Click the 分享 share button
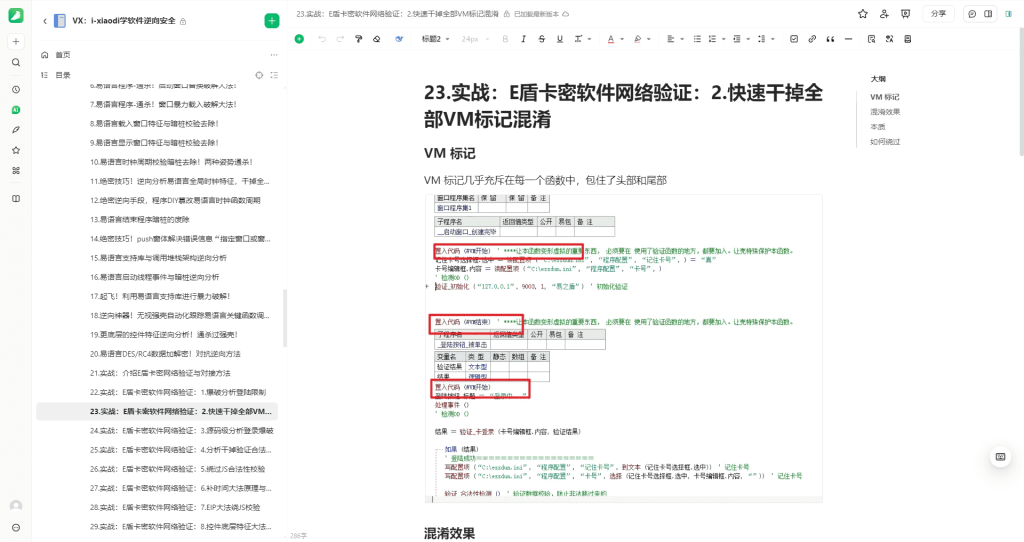1024x542 pixels. point(937,14)
